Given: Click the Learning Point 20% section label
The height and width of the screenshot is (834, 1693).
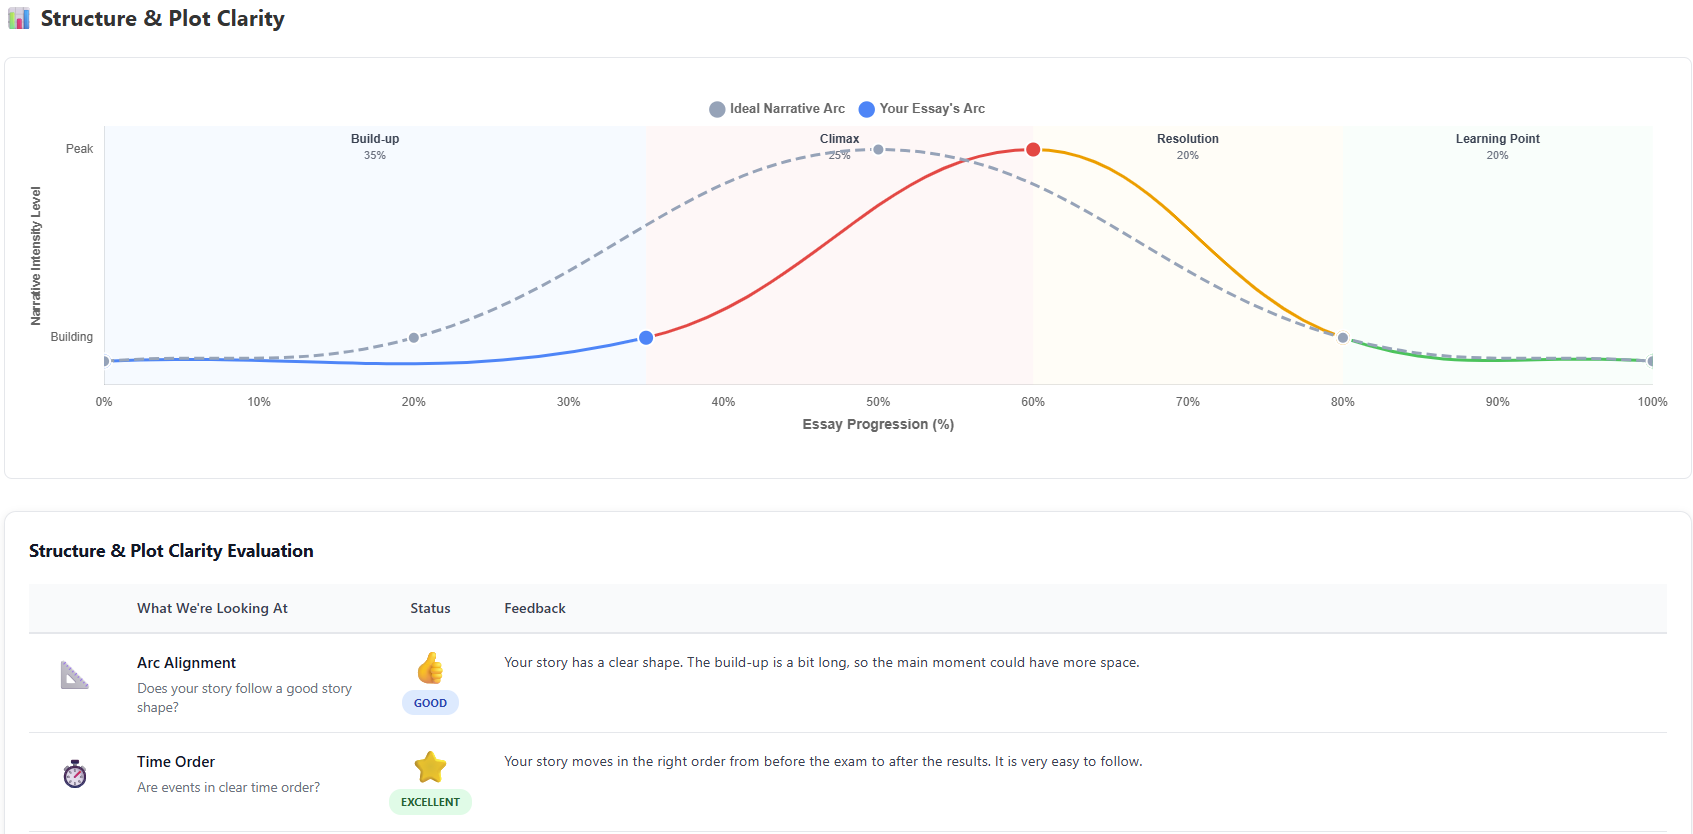Looking at the screenshot, I should (x=1497, y=146).
